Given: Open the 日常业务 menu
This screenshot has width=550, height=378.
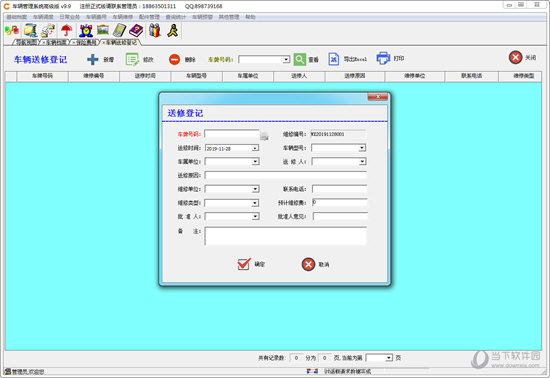Looking at the screenshot, I should (69, 17).
